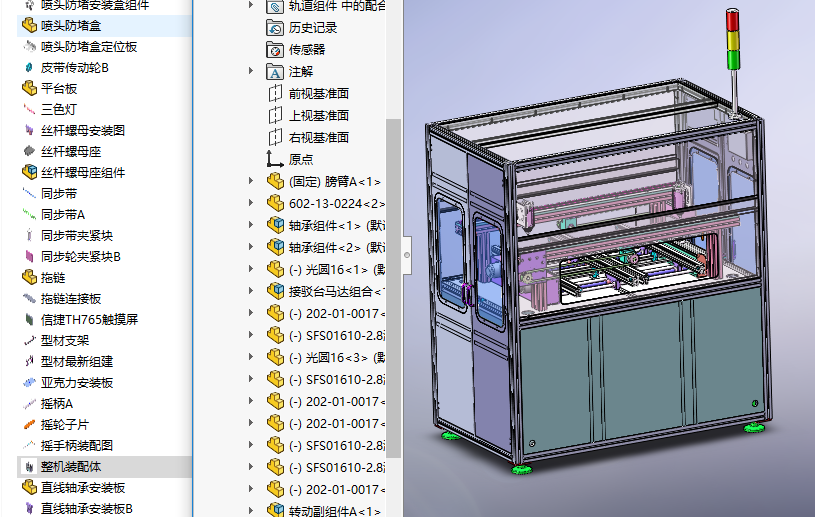The image size is (815, 517).
Task: Click the 拖链 part icon
Action: (29, 277)
